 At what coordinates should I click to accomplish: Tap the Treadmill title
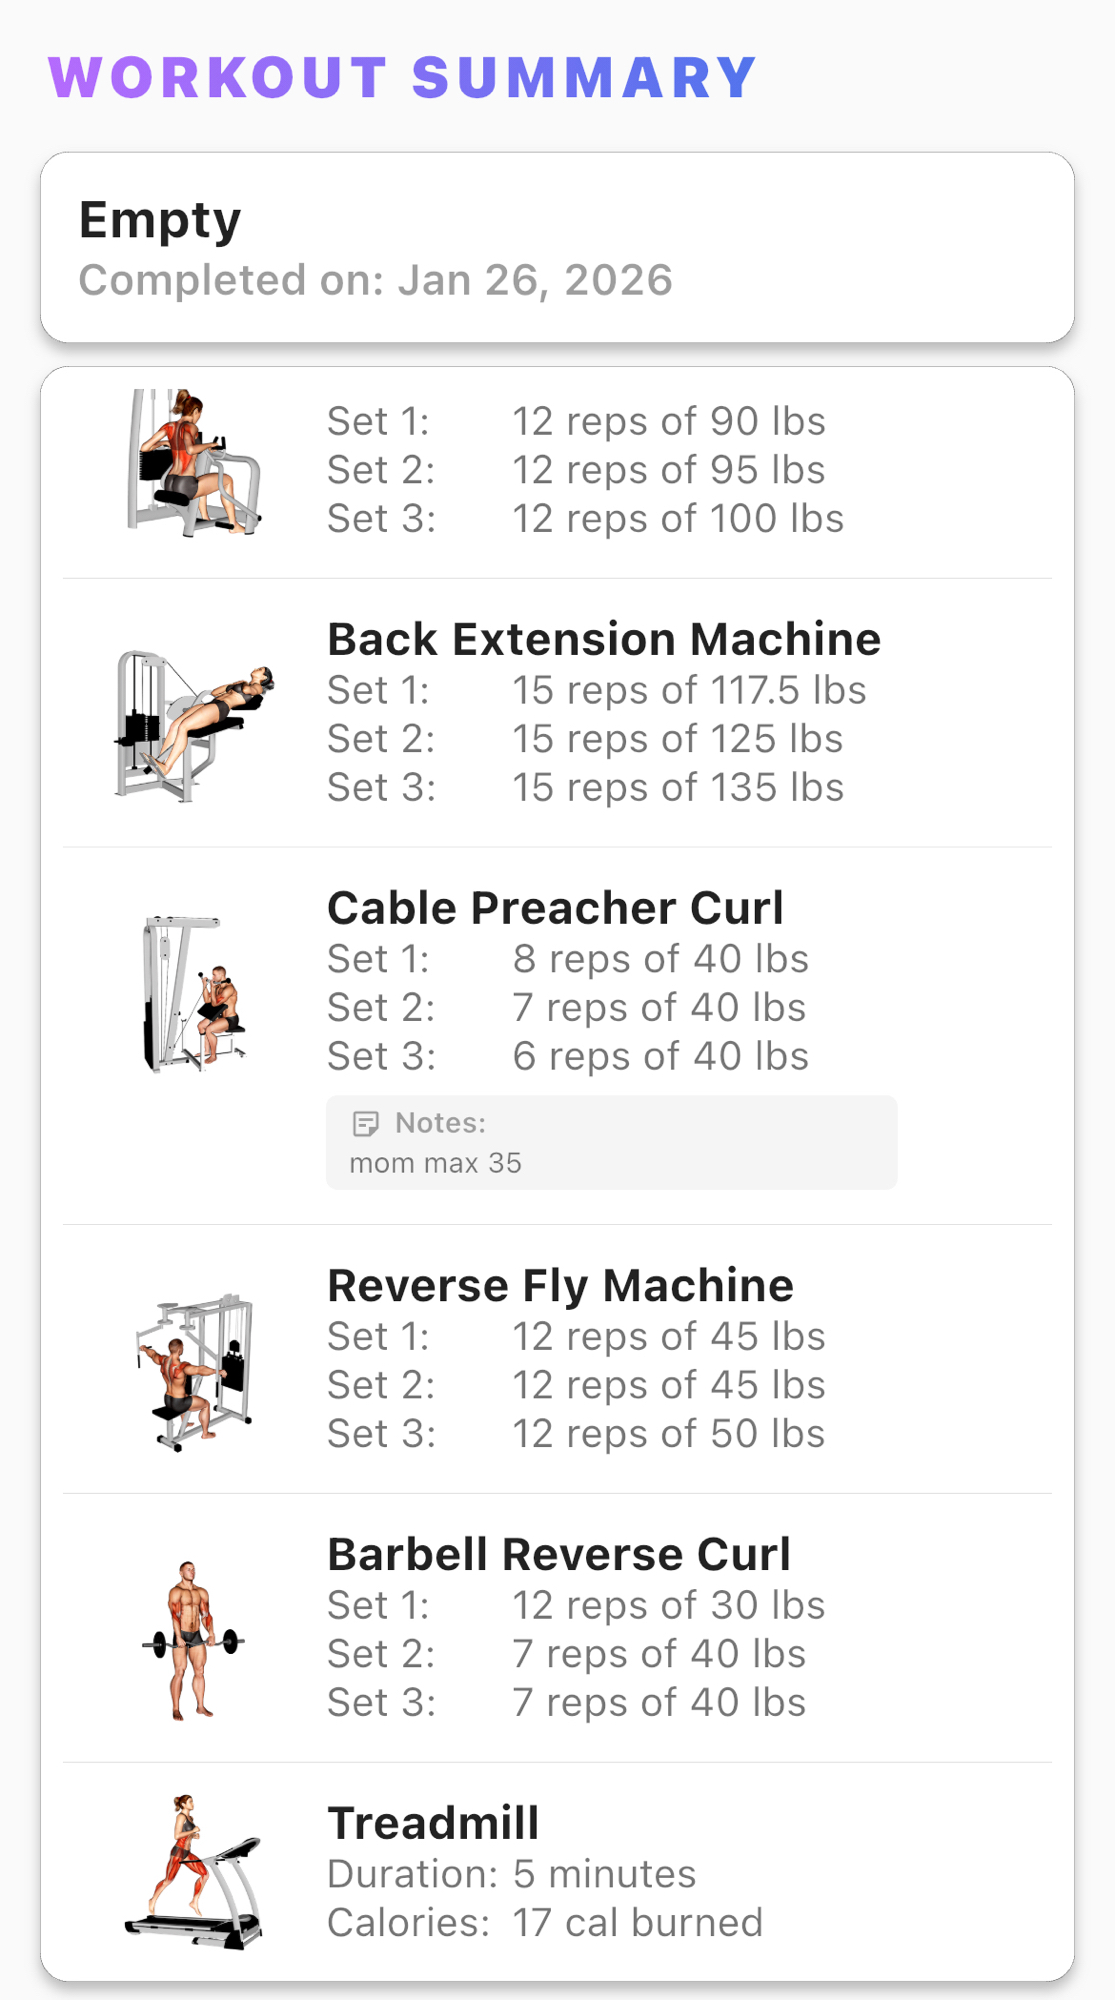(433, 1823)
